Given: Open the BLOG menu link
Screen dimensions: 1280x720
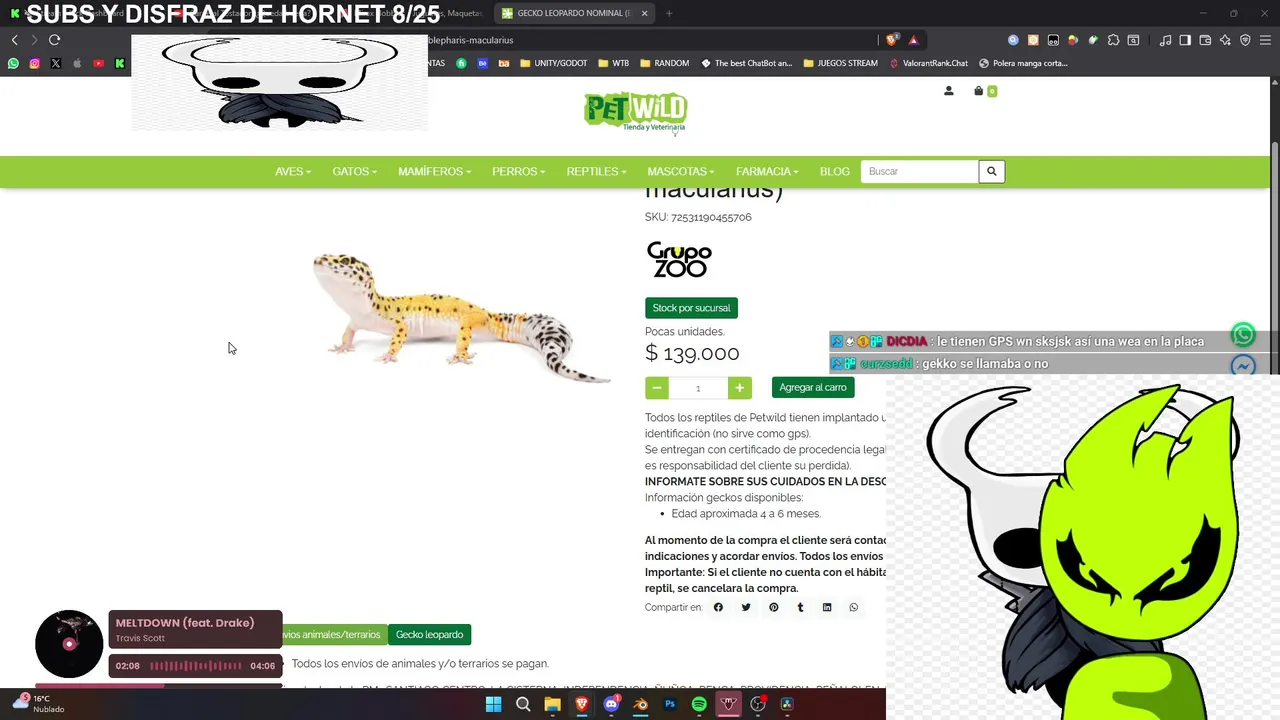Looking at the screenshot, I should [834, 172].
